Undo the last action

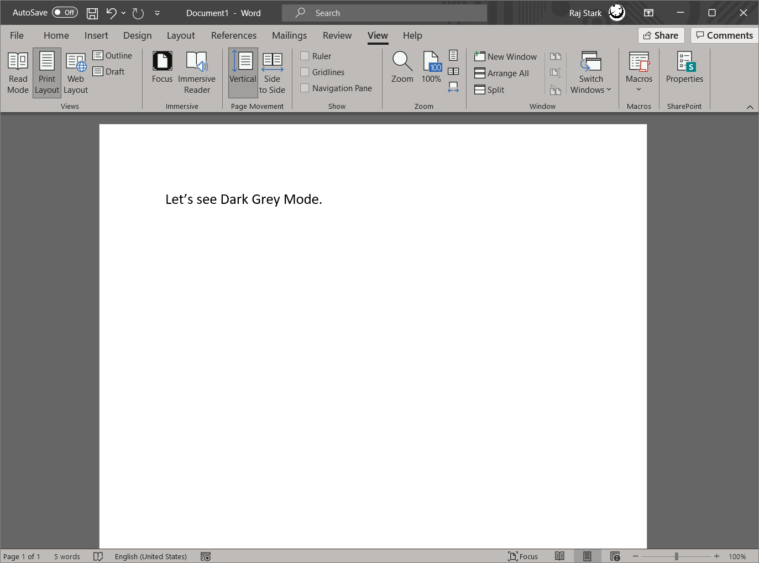coord(111,13)
